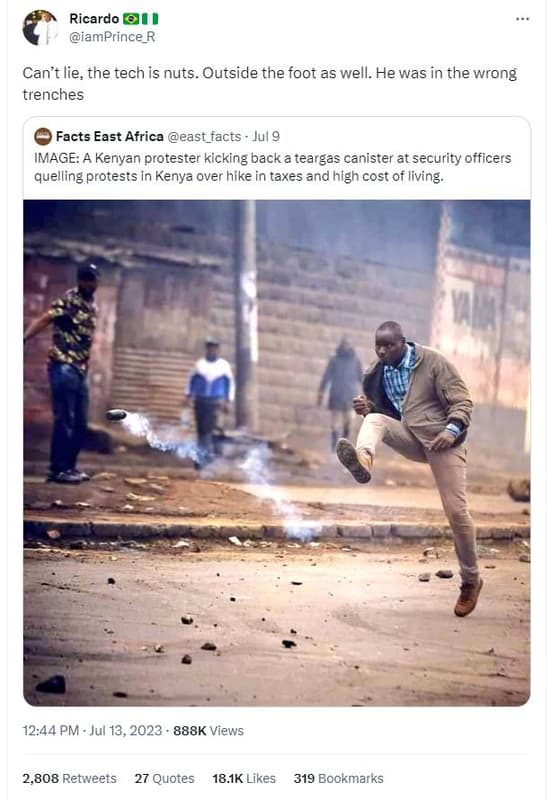The width and height of the screenshot is (559, 800).
Task: Visit the @east_facts handle
Action: (x=204, y=137)
